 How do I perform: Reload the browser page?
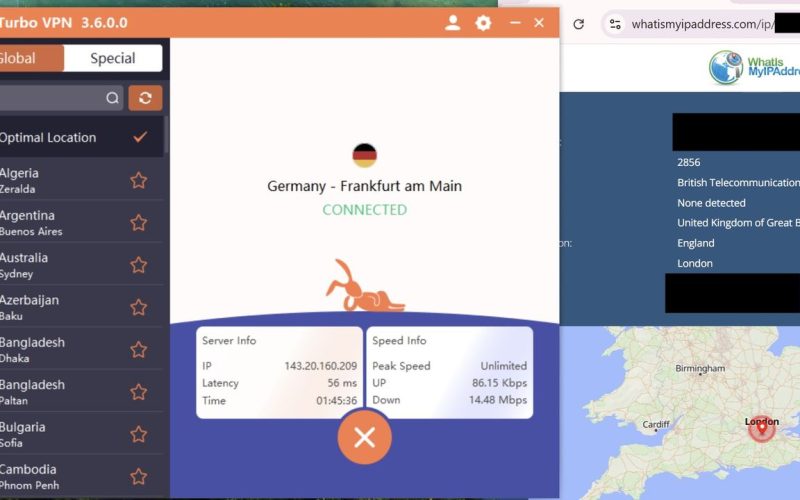(579, 24)
